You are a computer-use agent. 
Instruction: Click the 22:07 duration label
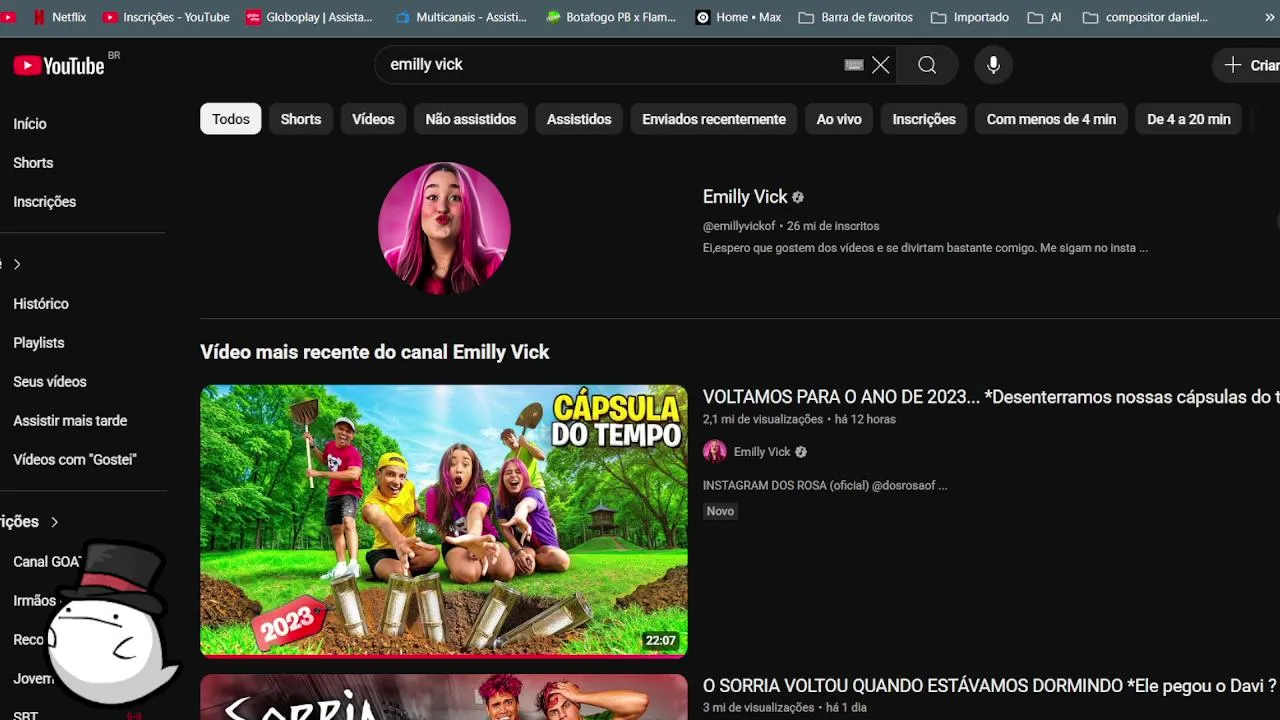(661, 641)
